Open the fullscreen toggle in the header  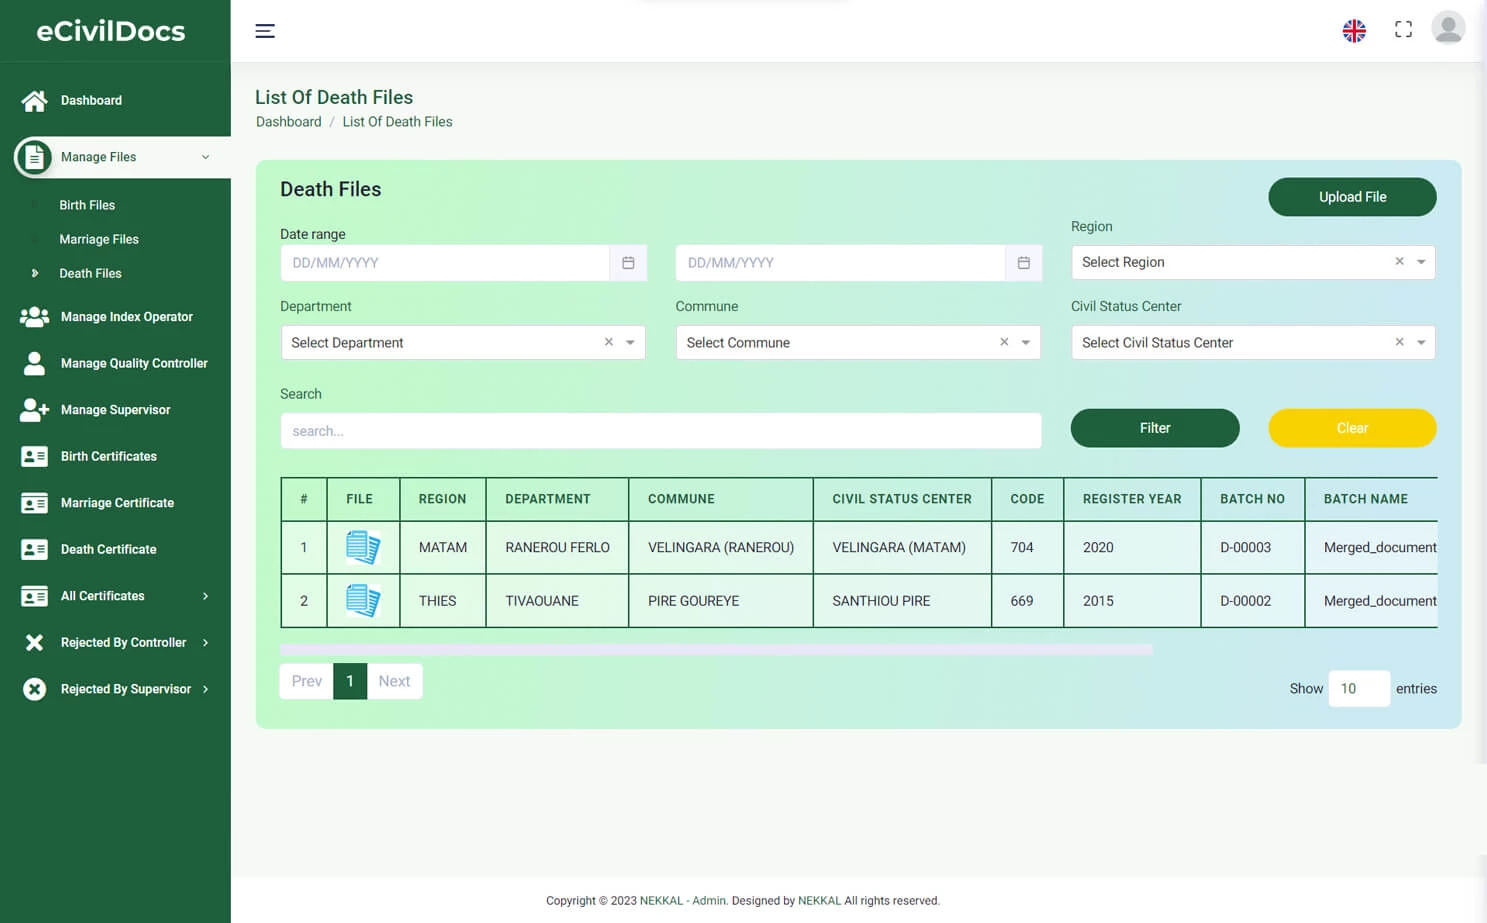click(1403, 29)
